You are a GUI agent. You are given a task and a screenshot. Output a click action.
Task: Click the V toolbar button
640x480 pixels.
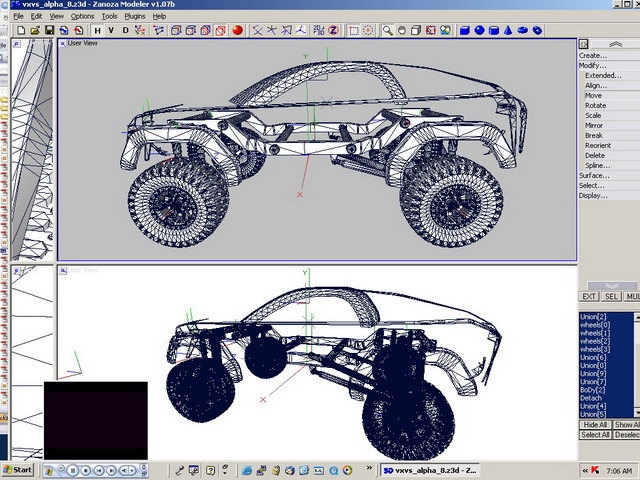click(111, 30)
